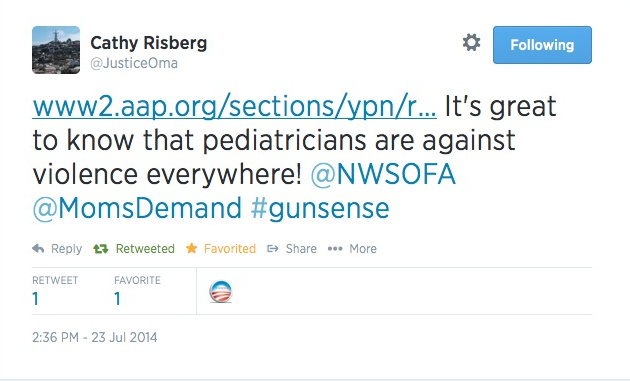The height and width of the screenshot is (381, 630).
Task: Open the @NWSOFA mention
Action: [383, 174]
